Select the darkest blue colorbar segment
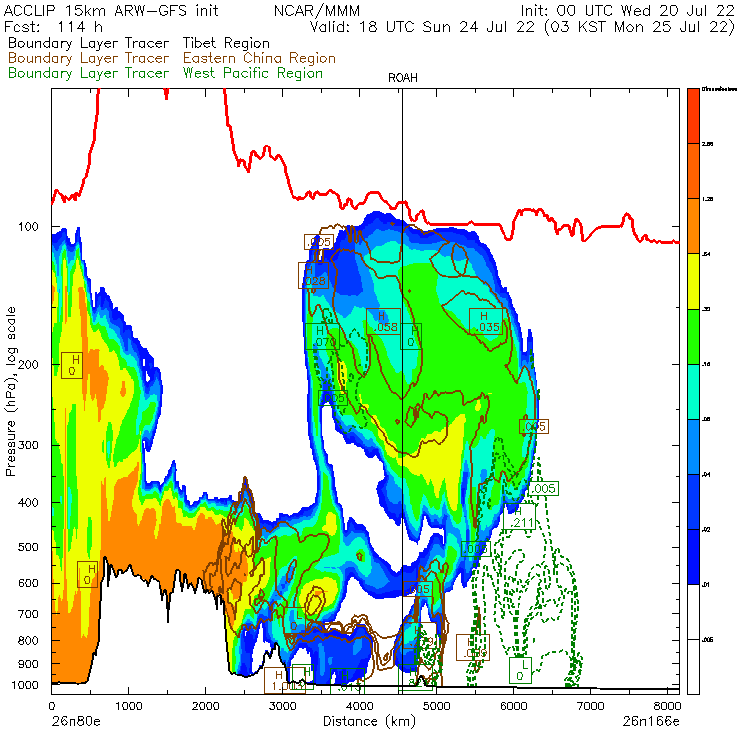Screen dimensions: 740x740 693,557
